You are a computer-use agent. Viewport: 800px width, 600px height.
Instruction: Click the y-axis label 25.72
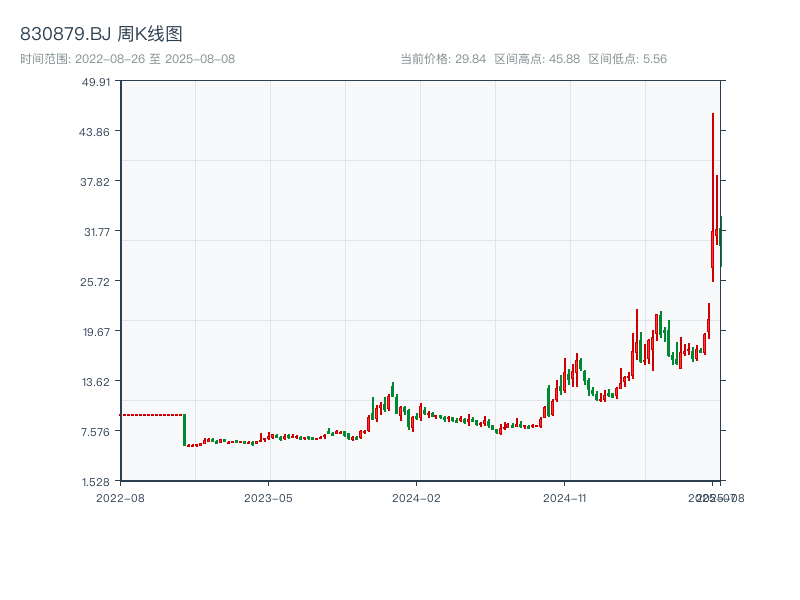[95, 282]
